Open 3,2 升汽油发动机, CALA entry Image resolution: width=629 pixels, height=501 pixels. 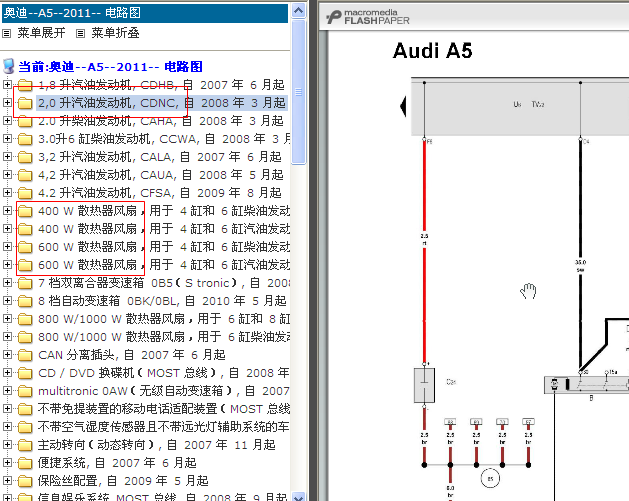160,157
